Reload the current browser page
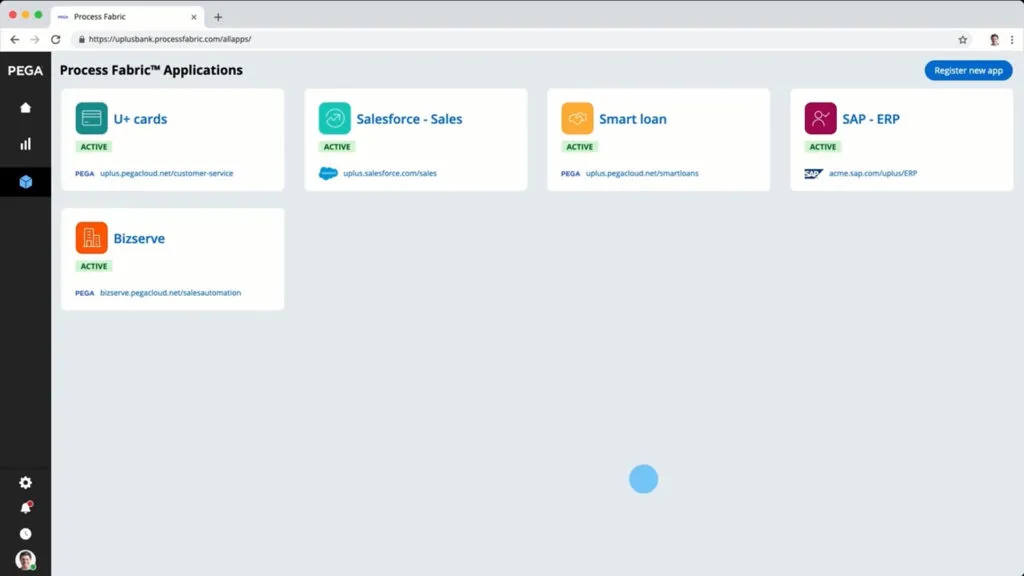The width and height of the screenshot is (1024, 576). 56,39
